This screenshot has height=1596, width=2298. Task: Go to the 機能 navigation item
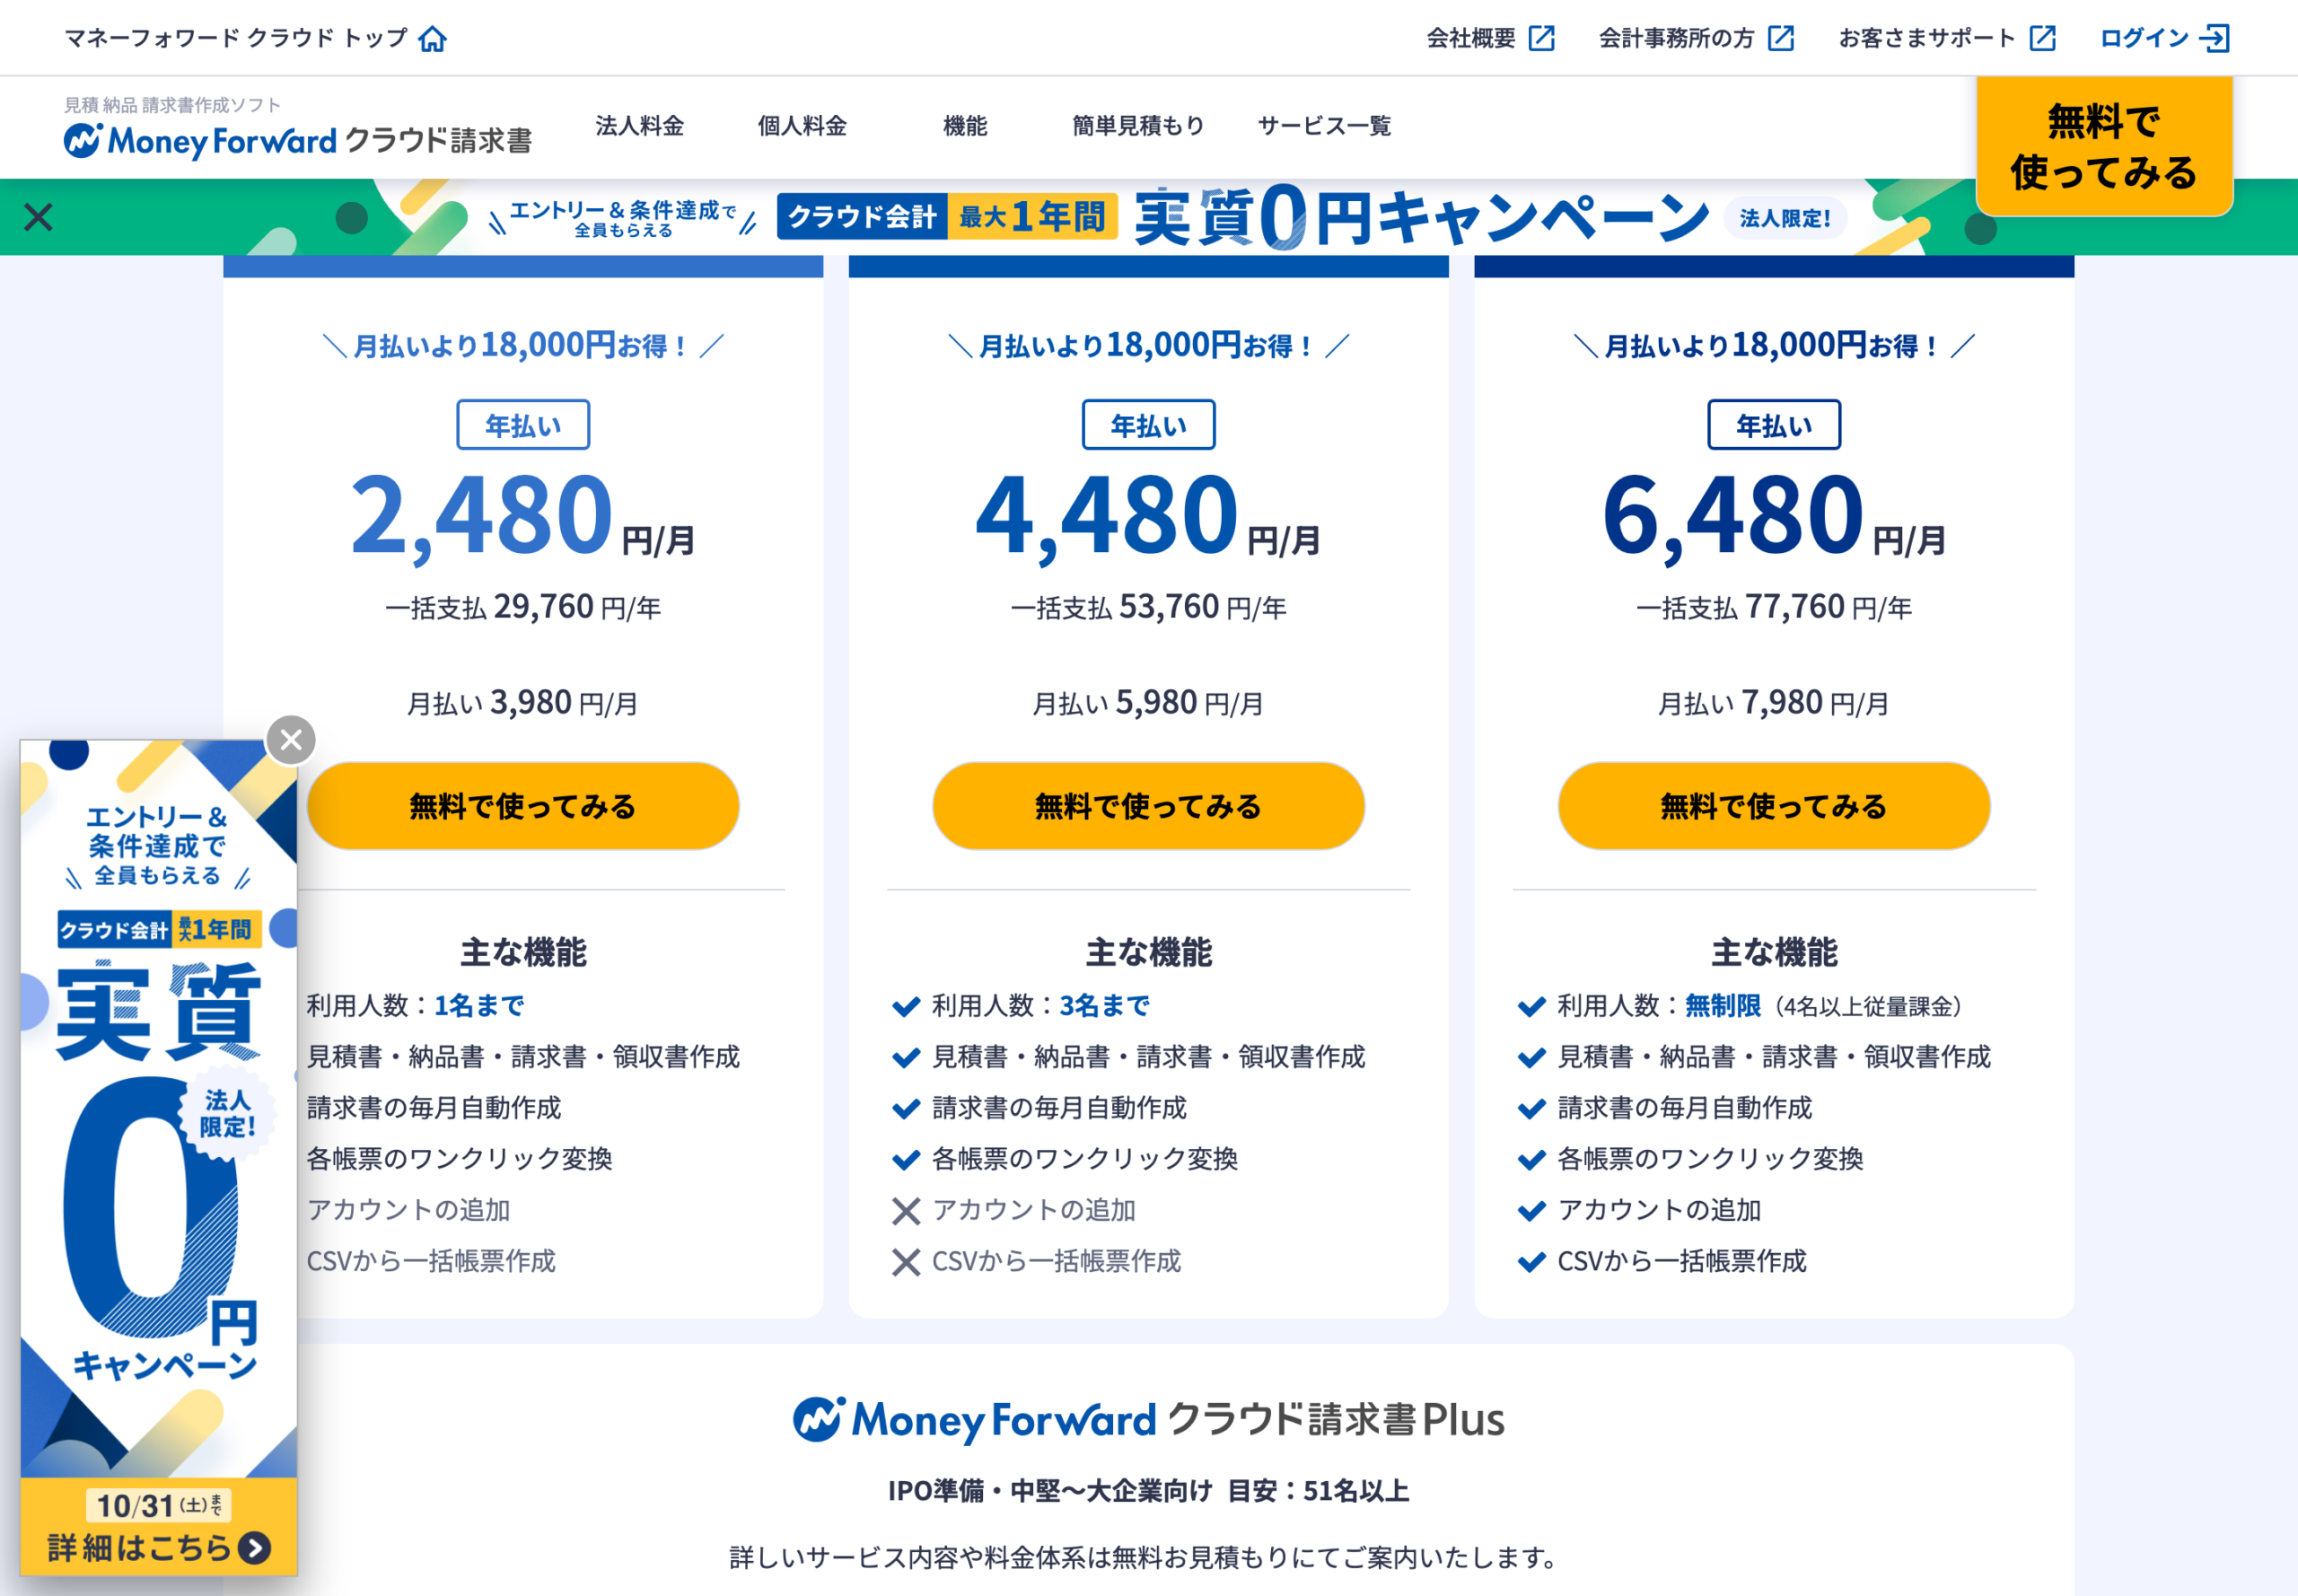[x=965, y=126]
